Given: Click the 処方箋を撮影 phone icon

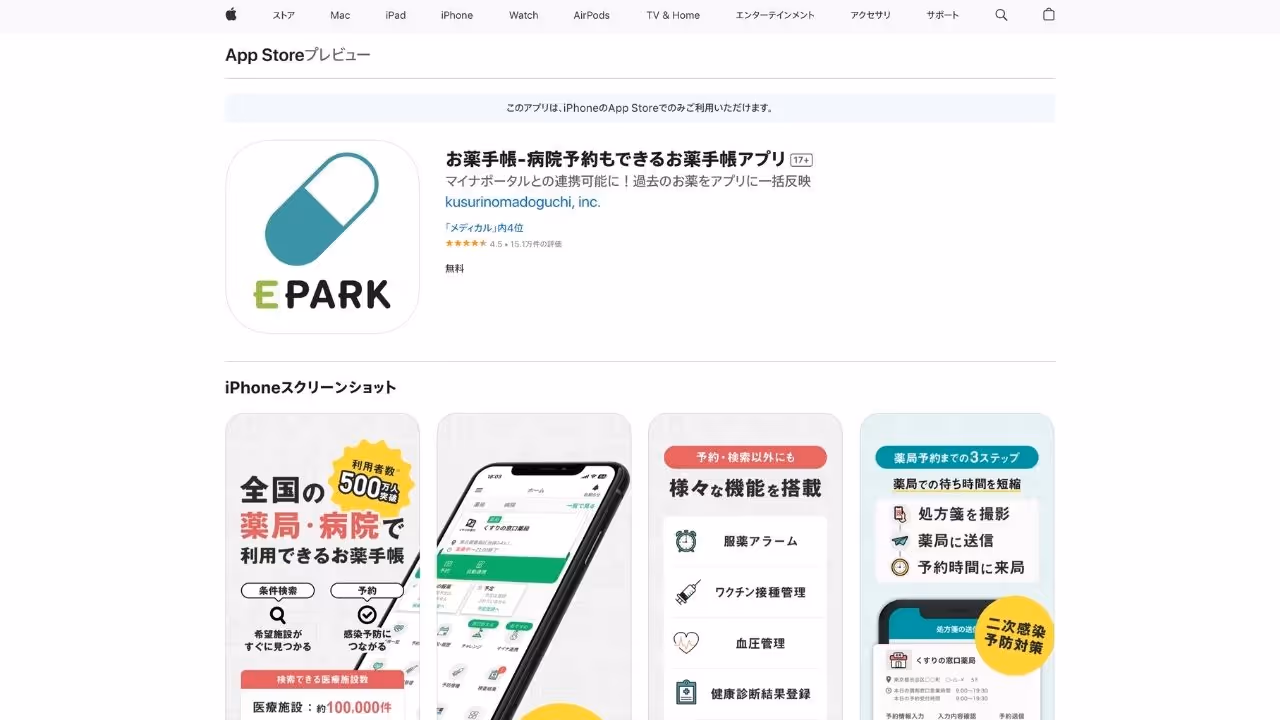Looking at the screenshot, I should tap(900, 514).
